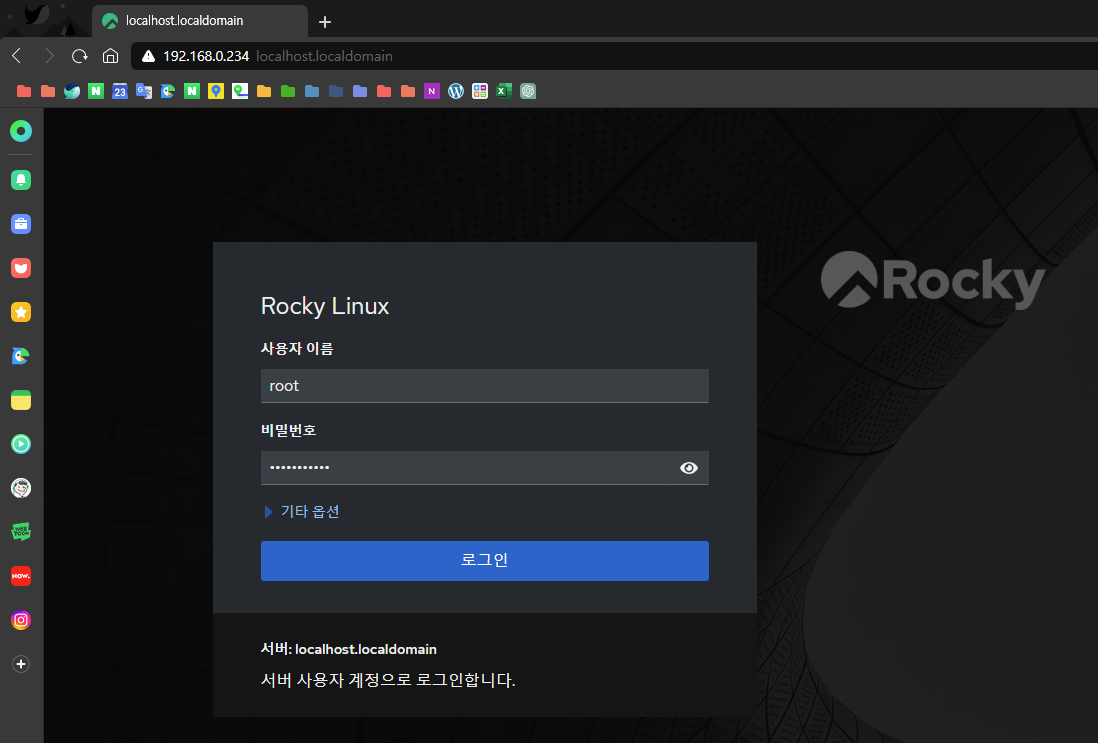Image resolution: width=1098 pixels, height=743 pixels.
Task: Open the Google Calendar 23 bookmark
Action: tap(120, 91)
